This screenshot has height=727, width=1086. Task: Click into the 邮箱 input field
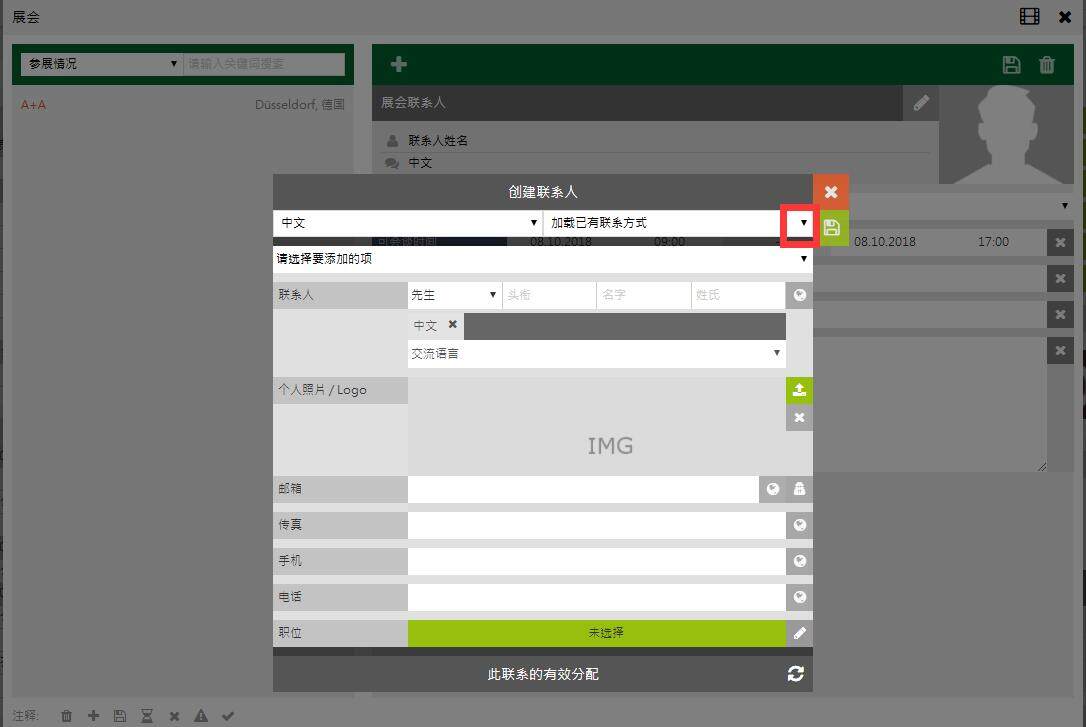583,489
